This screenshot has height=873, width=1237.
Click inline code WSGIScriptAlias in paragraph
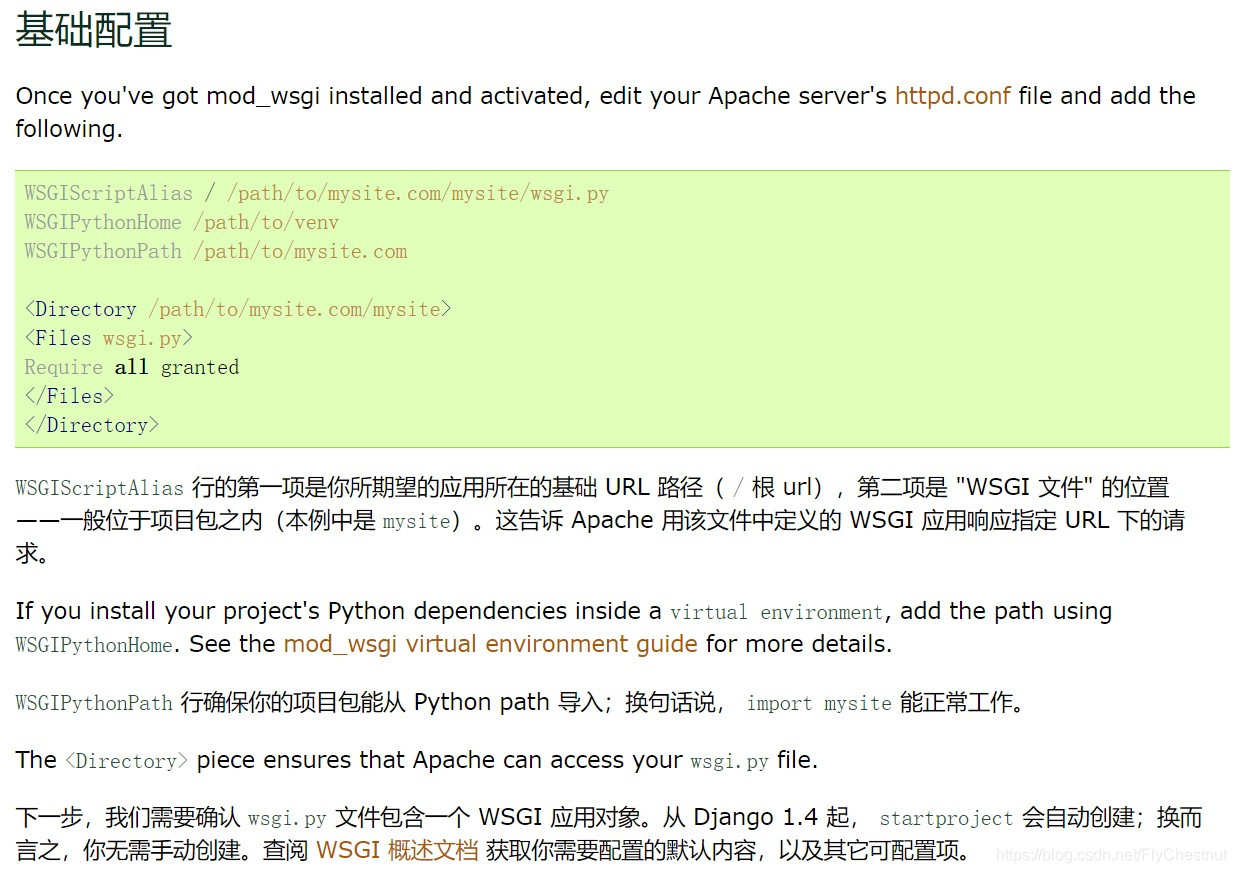pyautogui.click(x=100, y=488)
